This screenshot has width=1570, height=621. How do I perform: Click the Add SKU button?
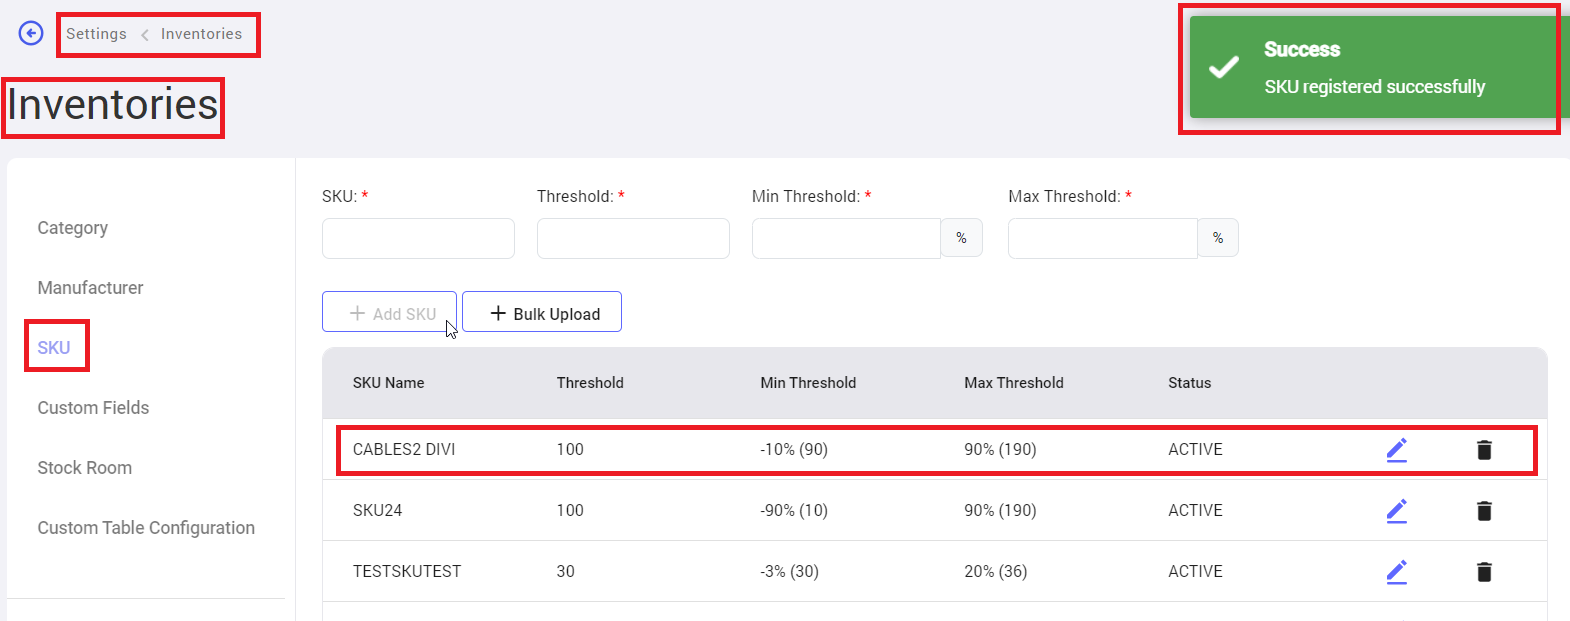click(x=389, y=312)
